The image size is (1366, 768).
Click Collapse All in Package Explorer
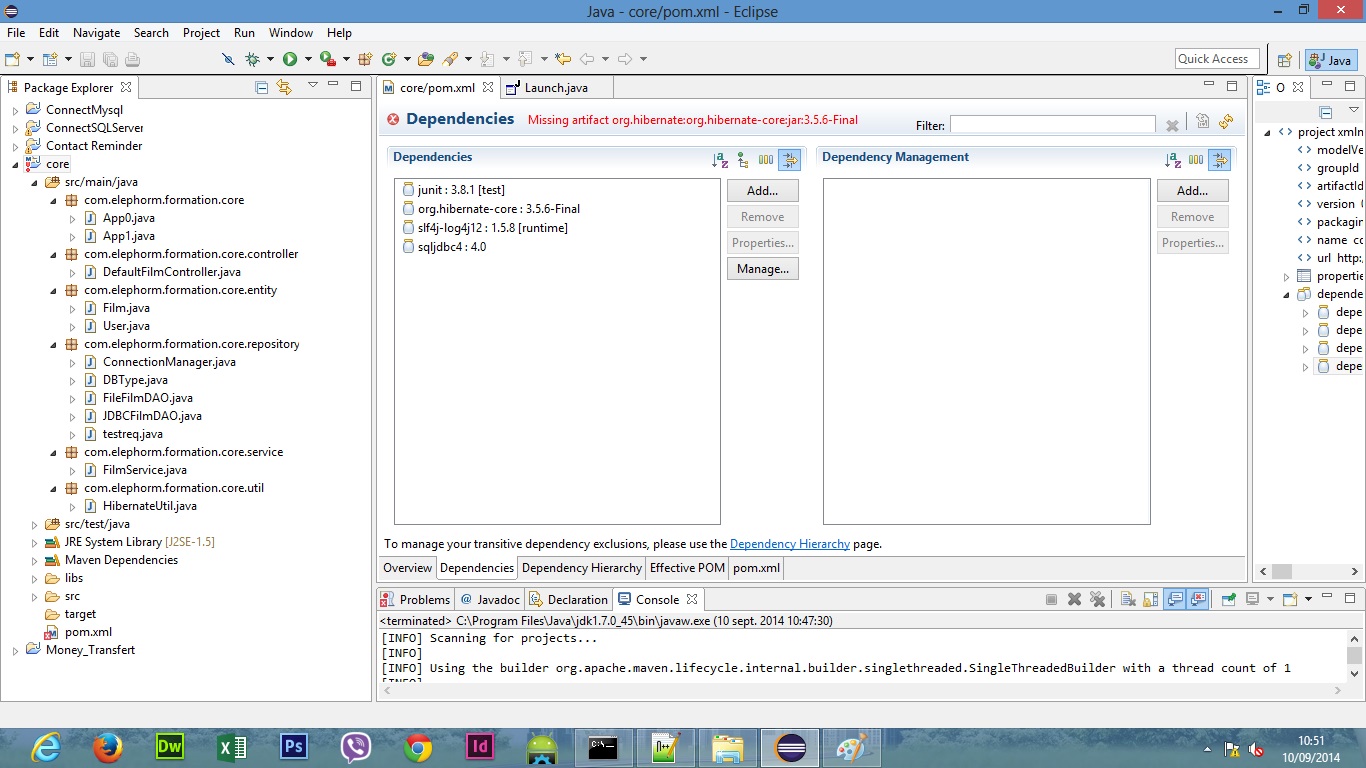coord(261,87)
